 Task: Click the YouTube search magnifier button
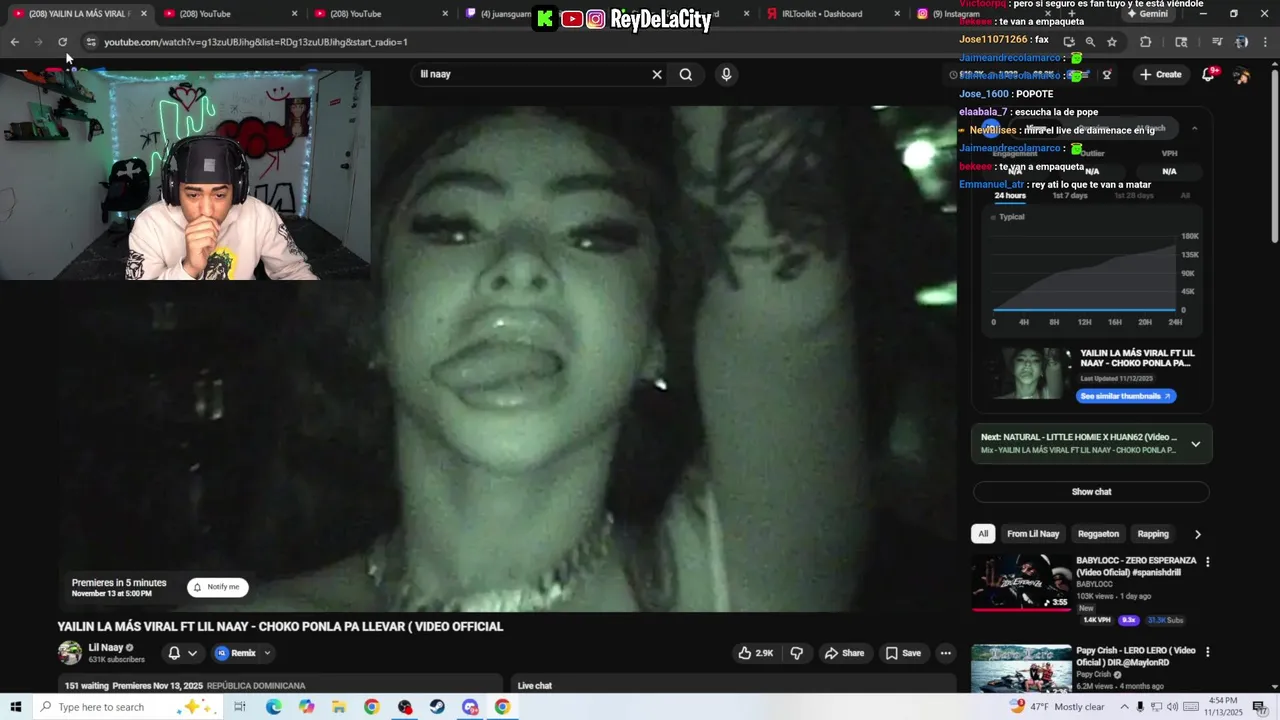pos(686,74)
